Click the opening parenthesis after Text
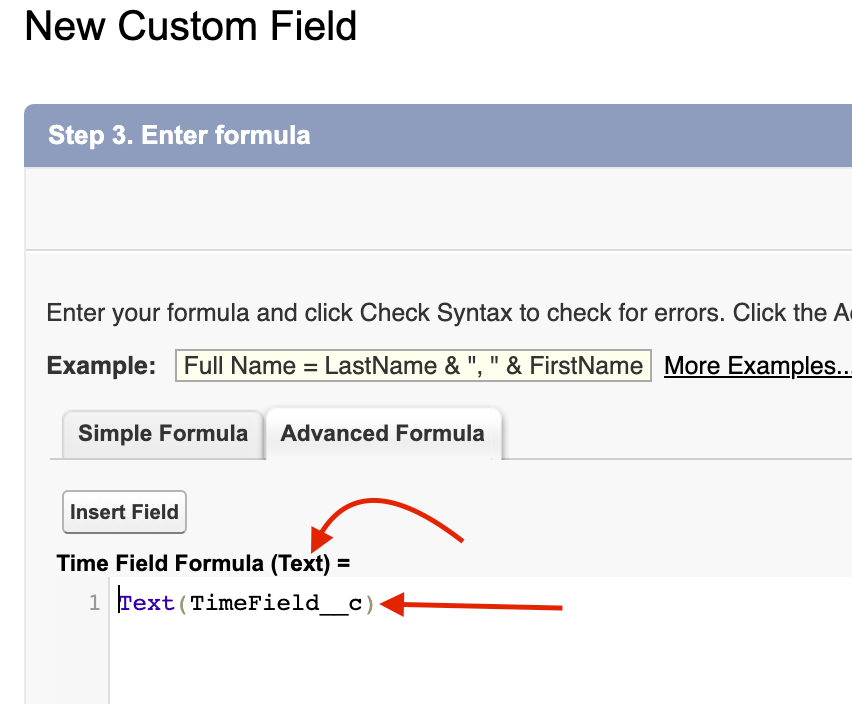 pos(183,604)
